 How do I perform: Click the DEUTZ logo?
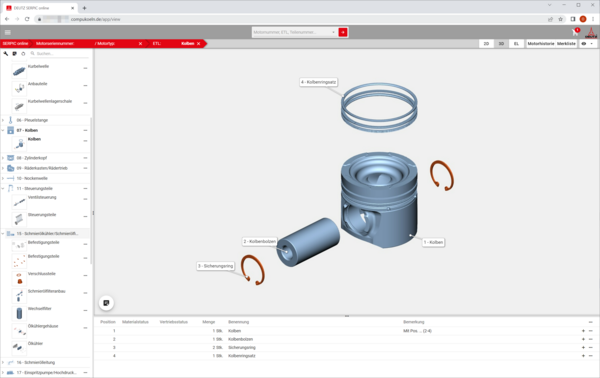click(591, 33)
